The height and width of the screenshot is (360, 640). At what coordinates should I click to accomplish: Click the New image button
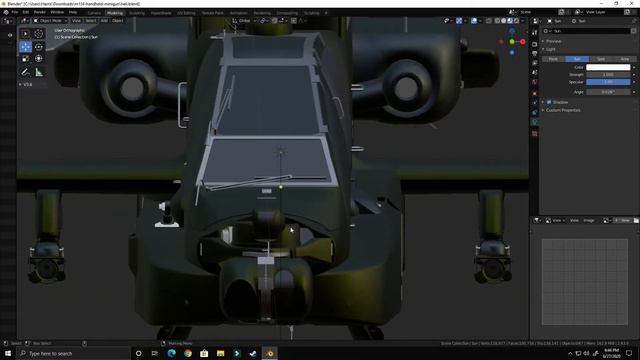pyautogui.click(x=622, y=220)
